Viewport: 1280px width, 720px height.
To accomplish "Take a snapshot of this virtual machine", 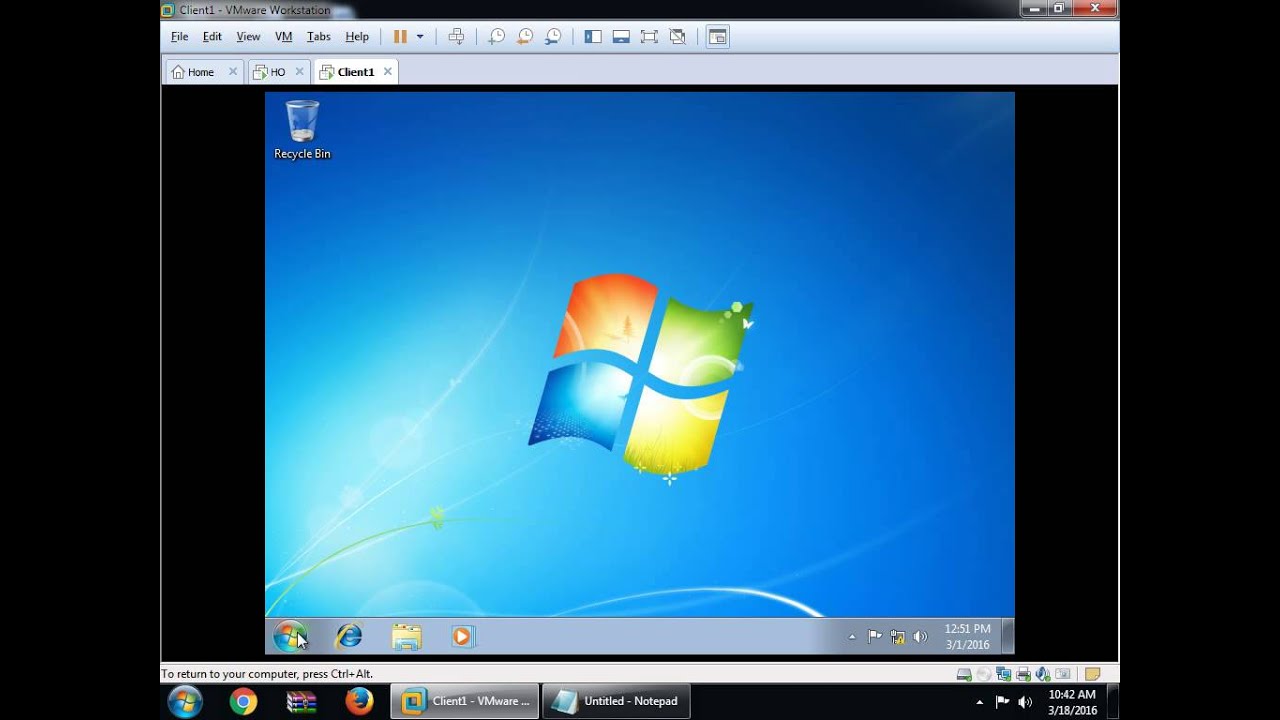I will (496, 36).
